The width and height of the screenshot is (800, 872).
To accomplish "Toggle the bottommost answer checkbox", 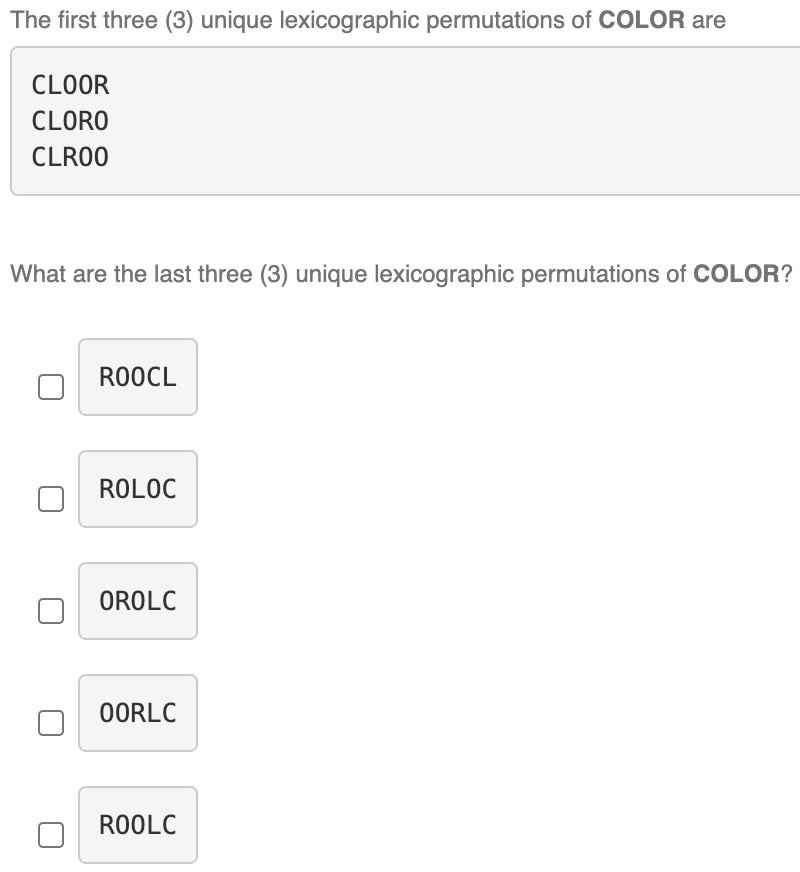I will click(51, 833).
